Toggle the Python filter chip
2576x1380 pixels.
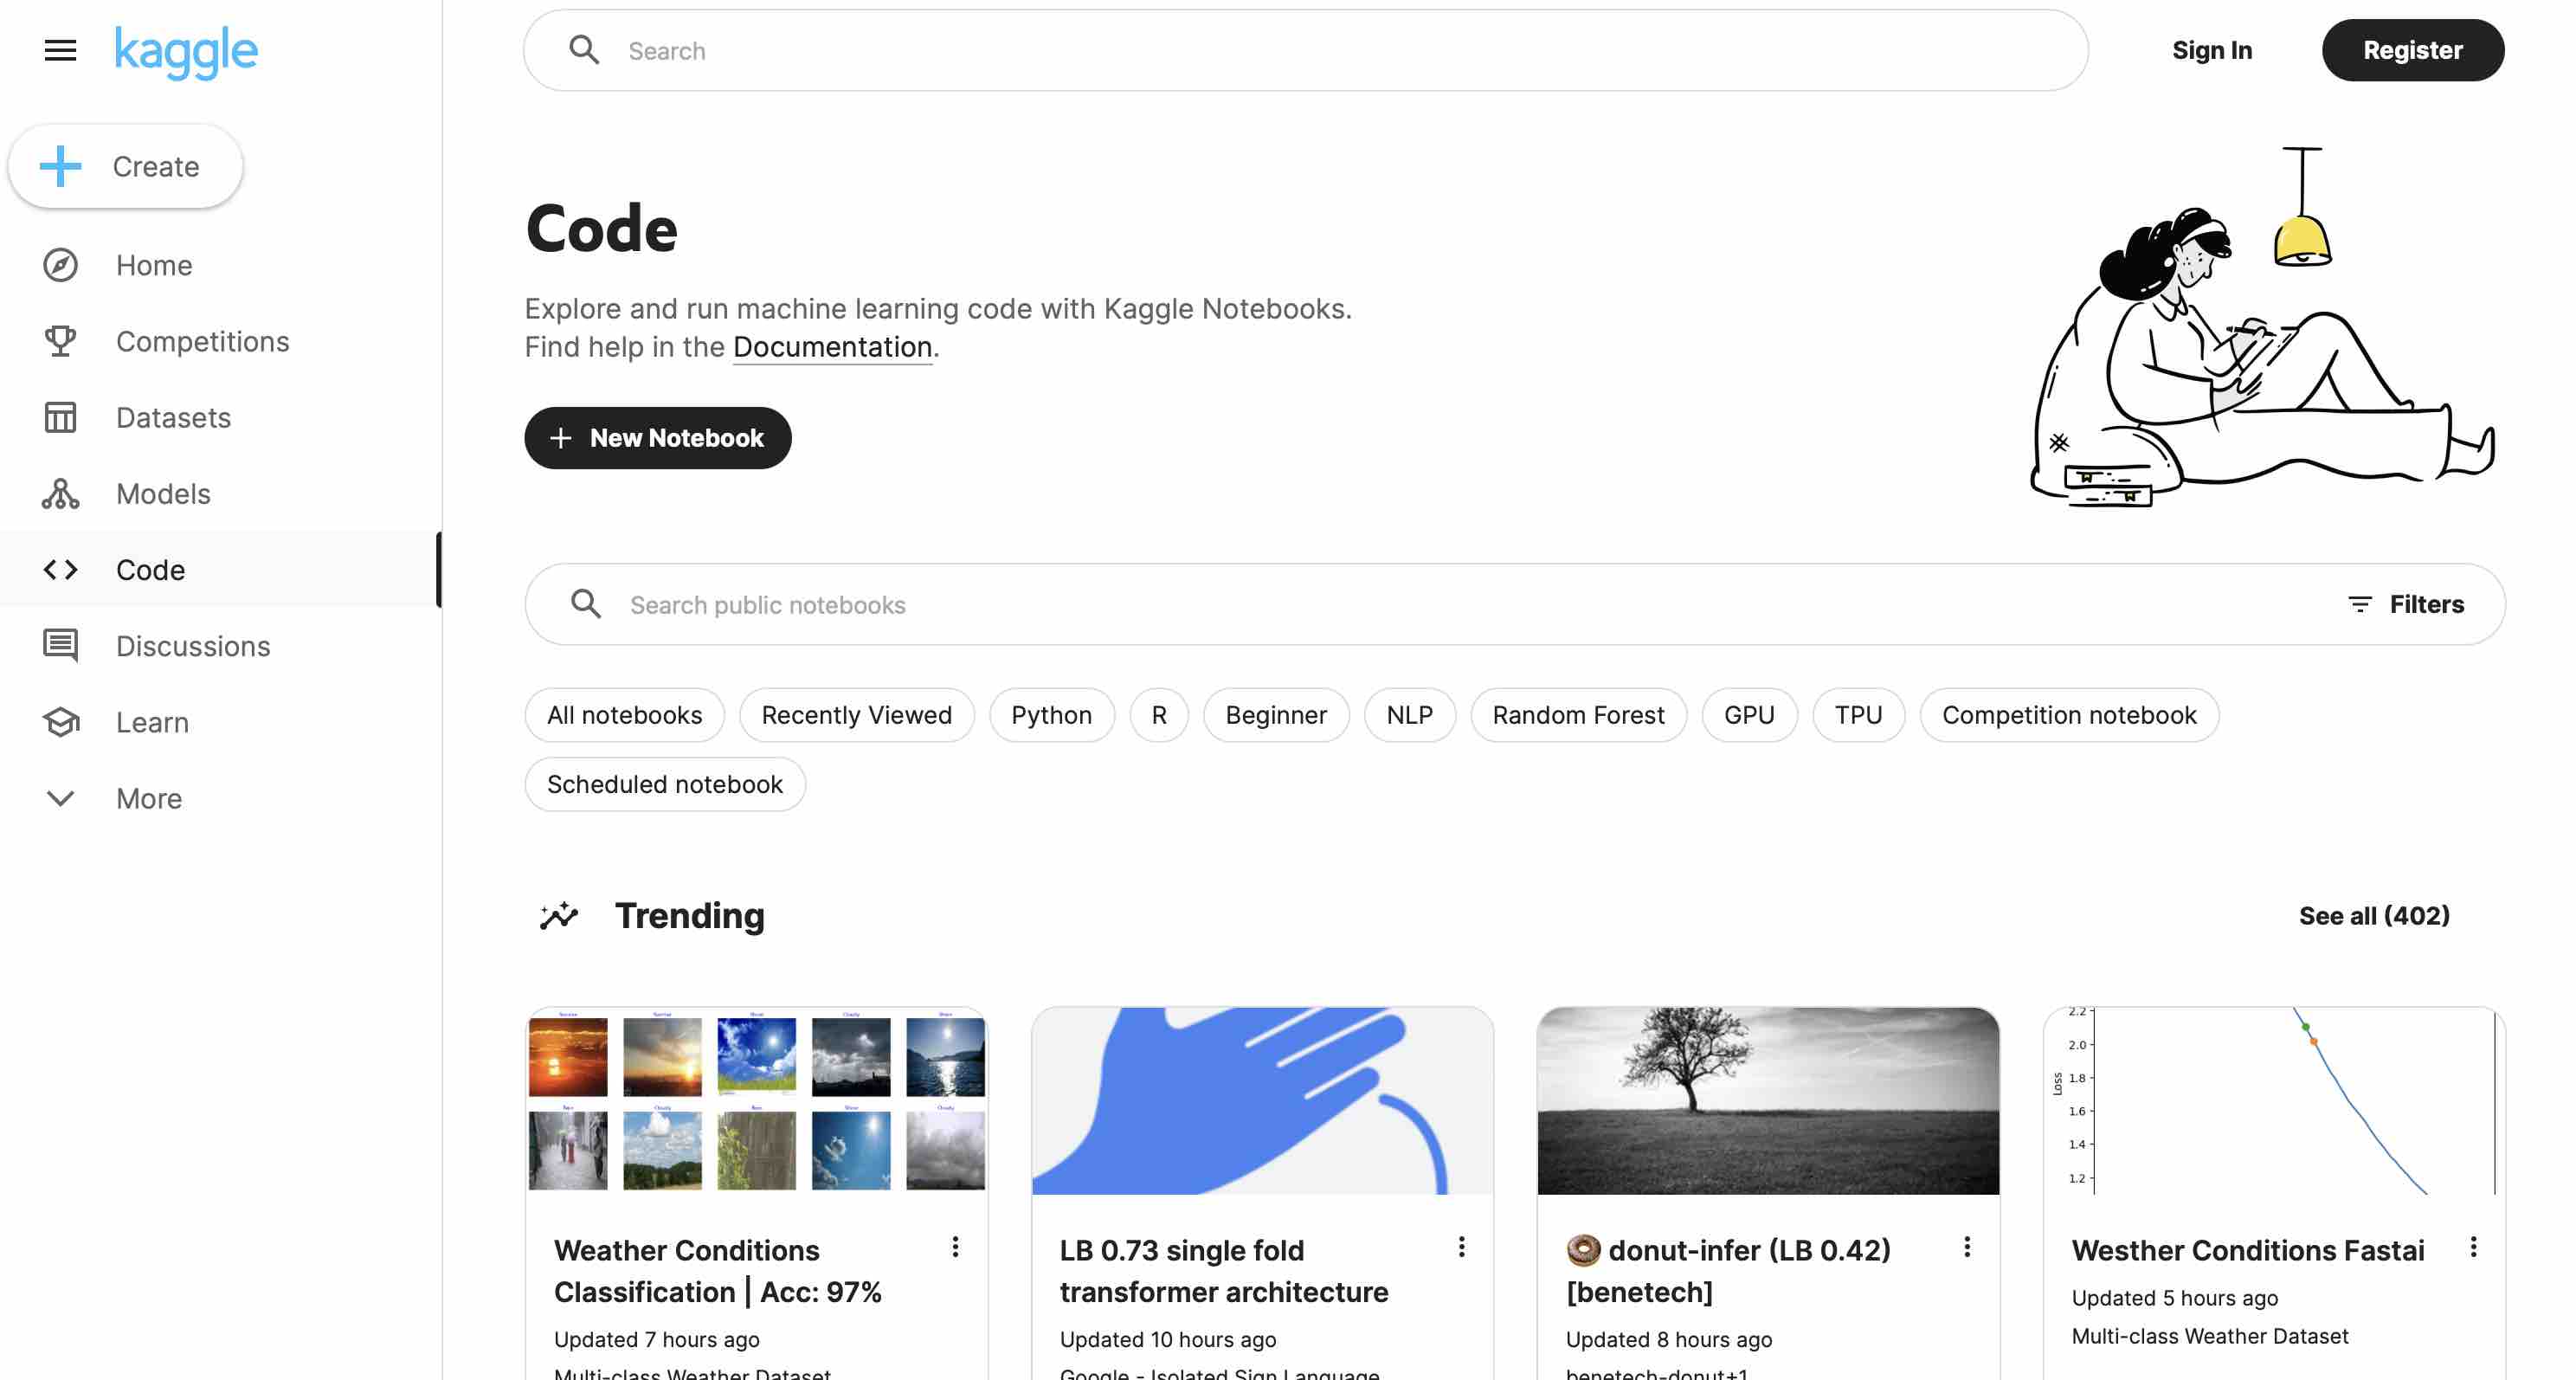(x=1051, y=715)
